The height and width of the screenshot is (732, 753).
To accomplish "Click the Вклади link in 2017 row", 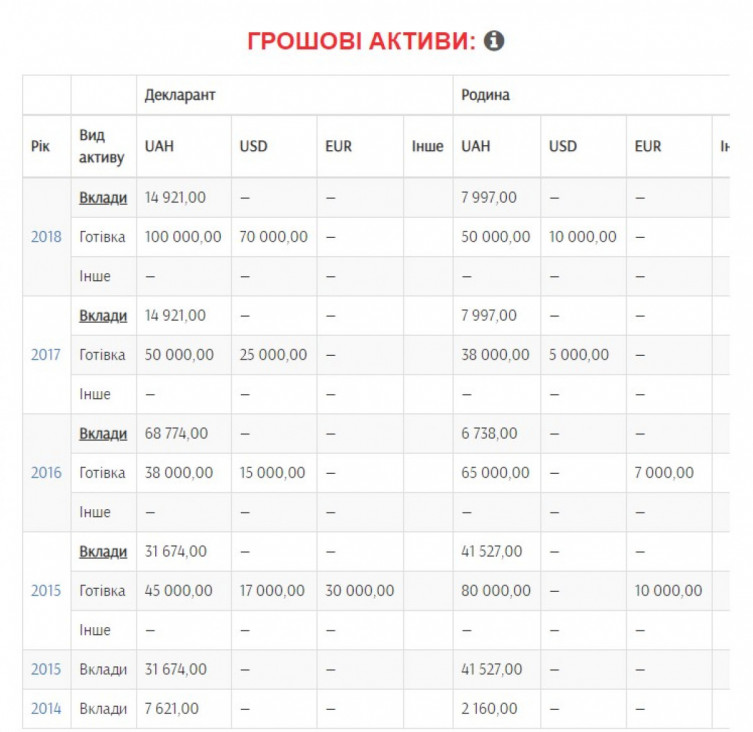I will click(x=103, y=316).
